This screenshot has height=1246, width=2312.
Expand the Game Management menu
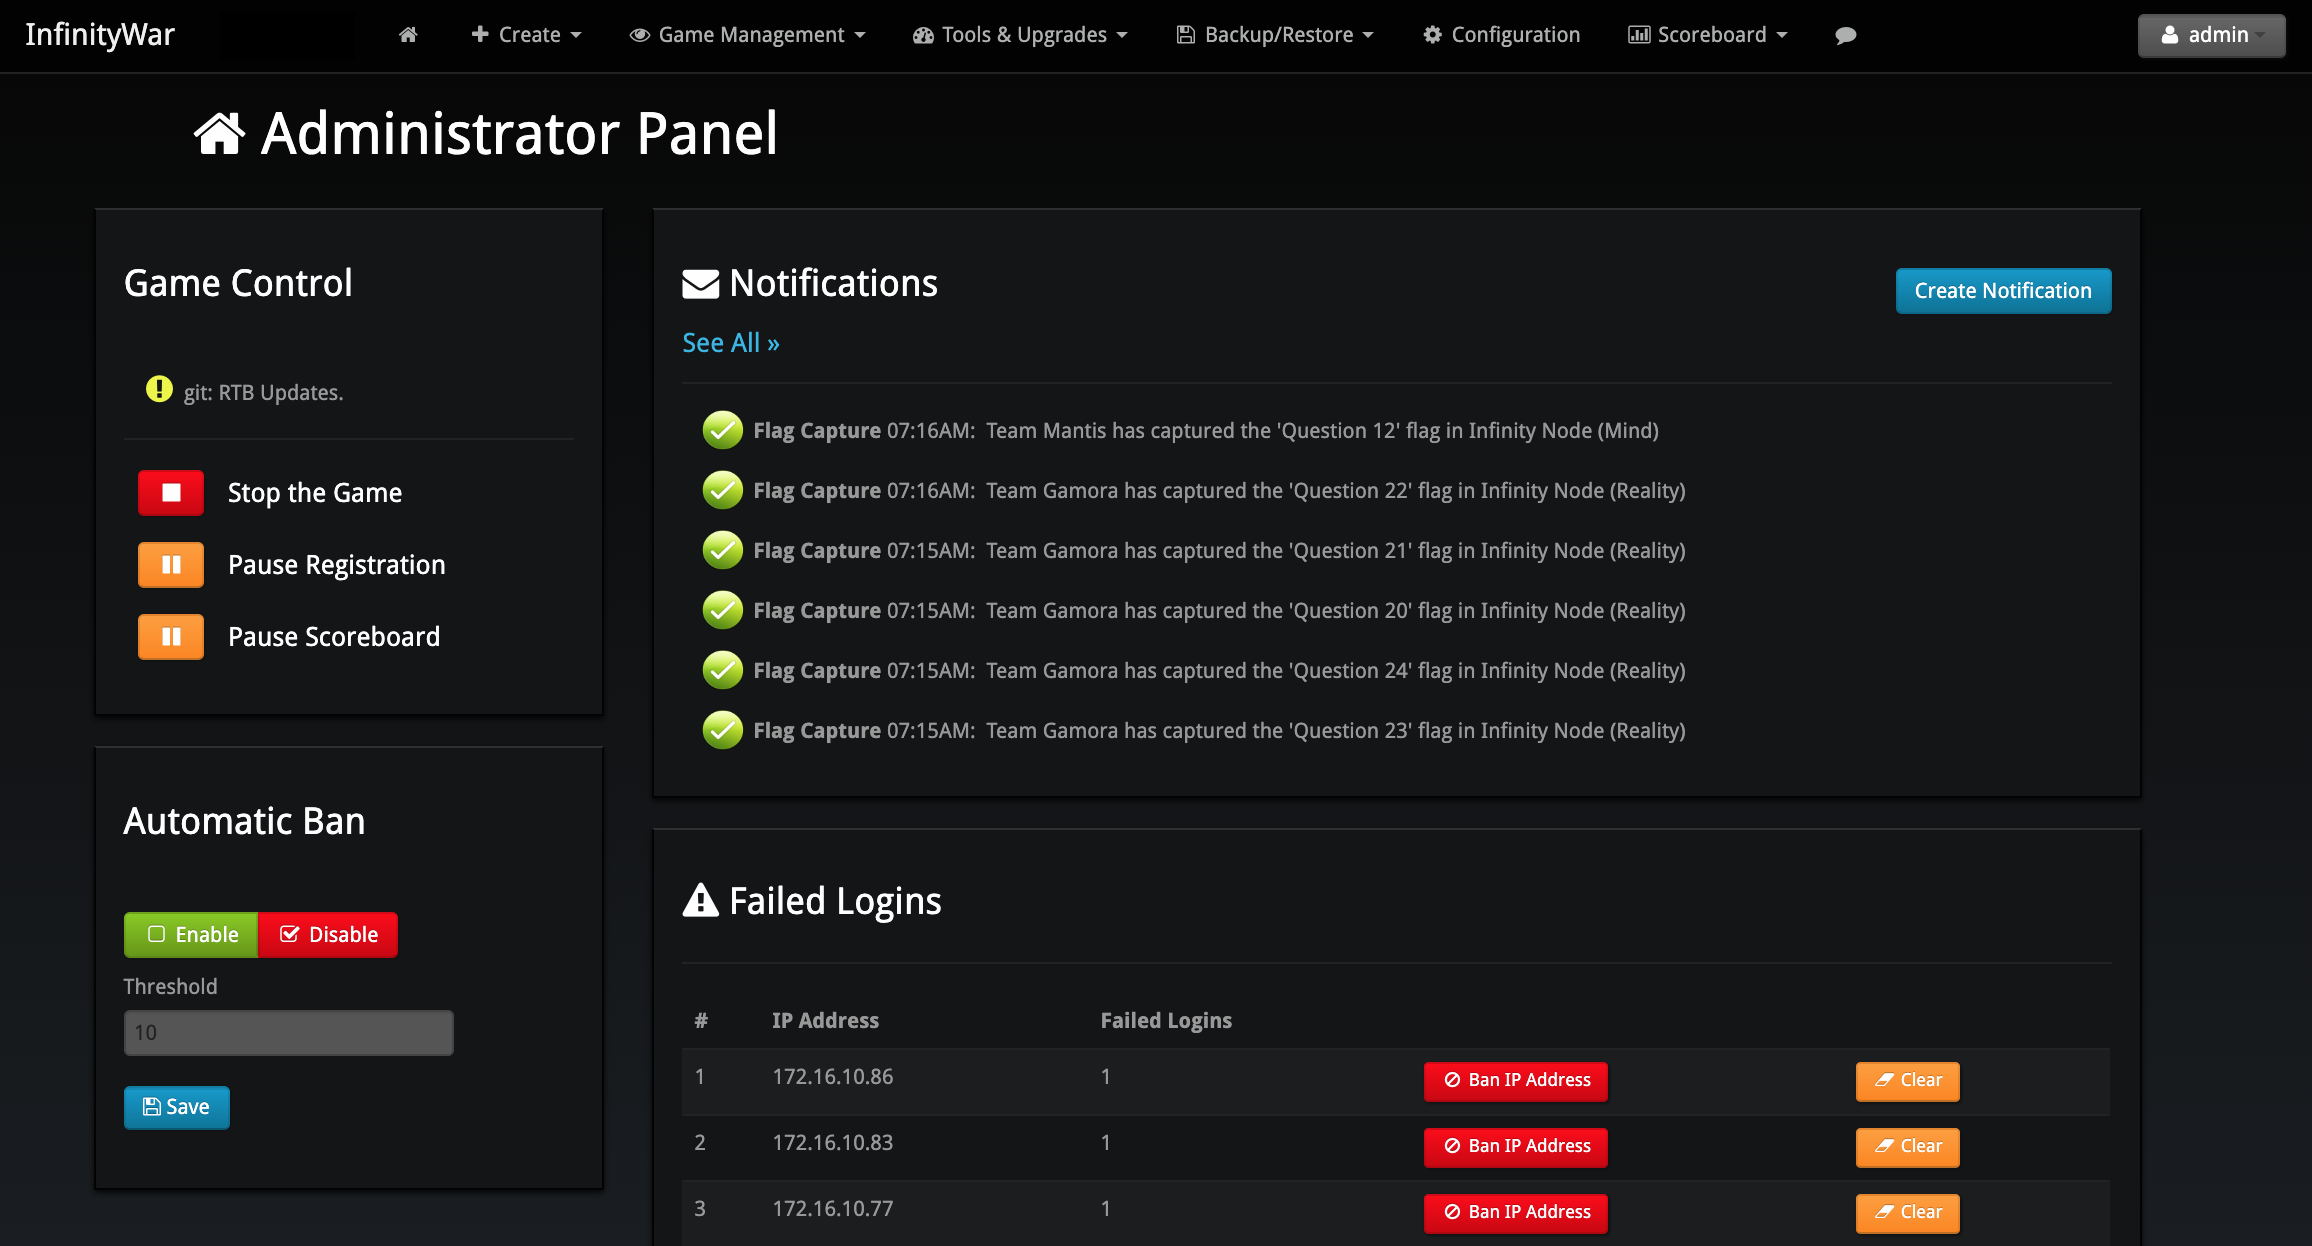[748, 34]
